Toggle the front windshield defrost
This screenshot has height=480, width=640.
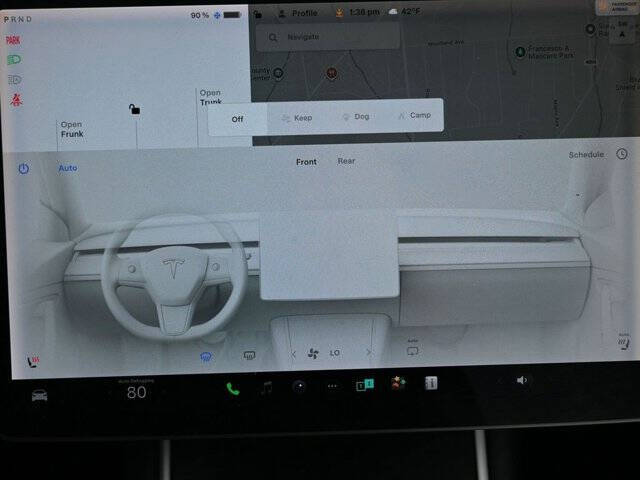click(206, 357)
